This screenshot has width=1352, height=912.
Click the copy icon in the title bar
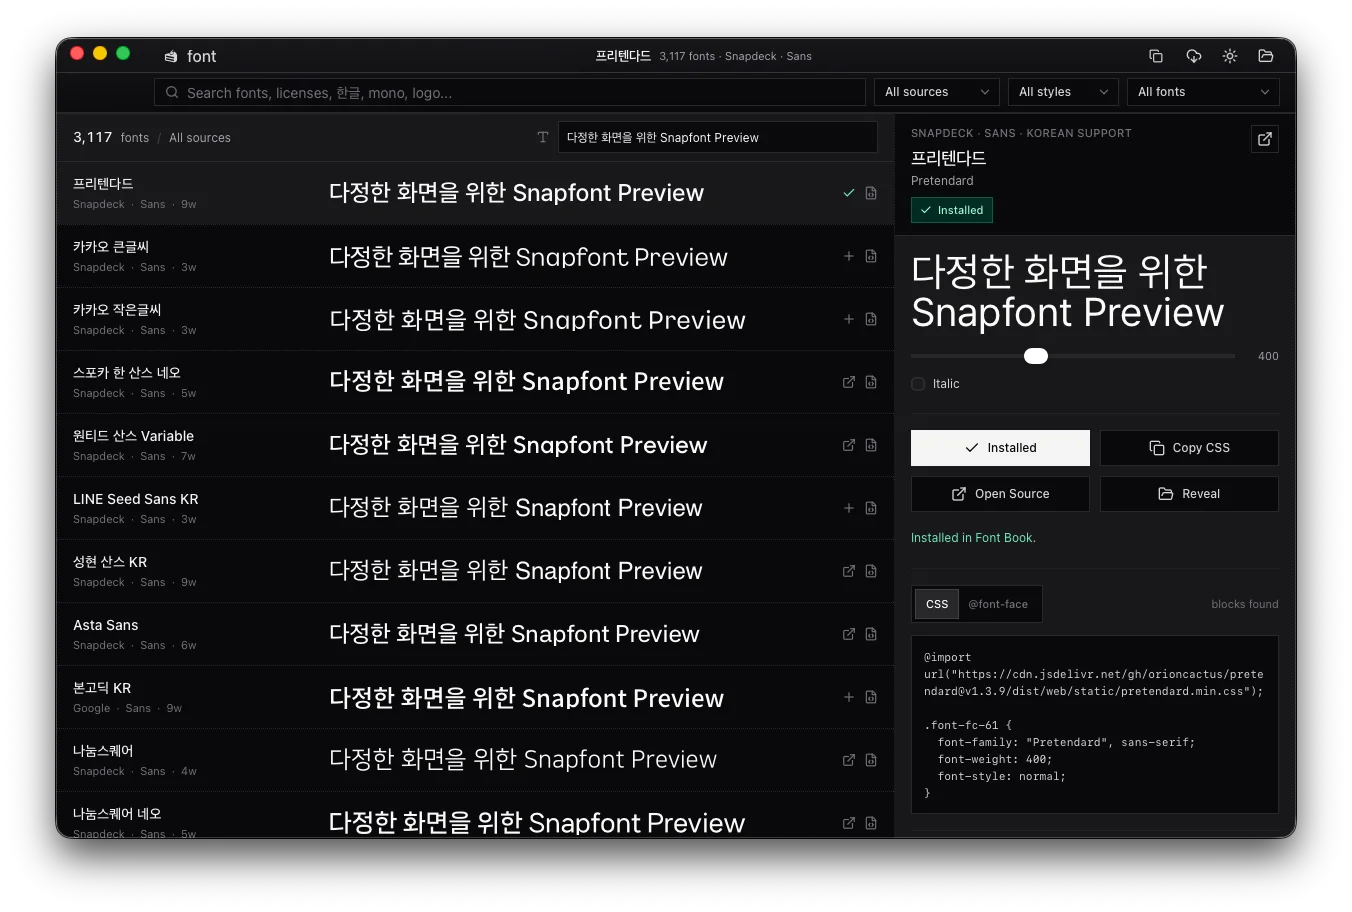pyautogui.click(x=1156, y=56)
